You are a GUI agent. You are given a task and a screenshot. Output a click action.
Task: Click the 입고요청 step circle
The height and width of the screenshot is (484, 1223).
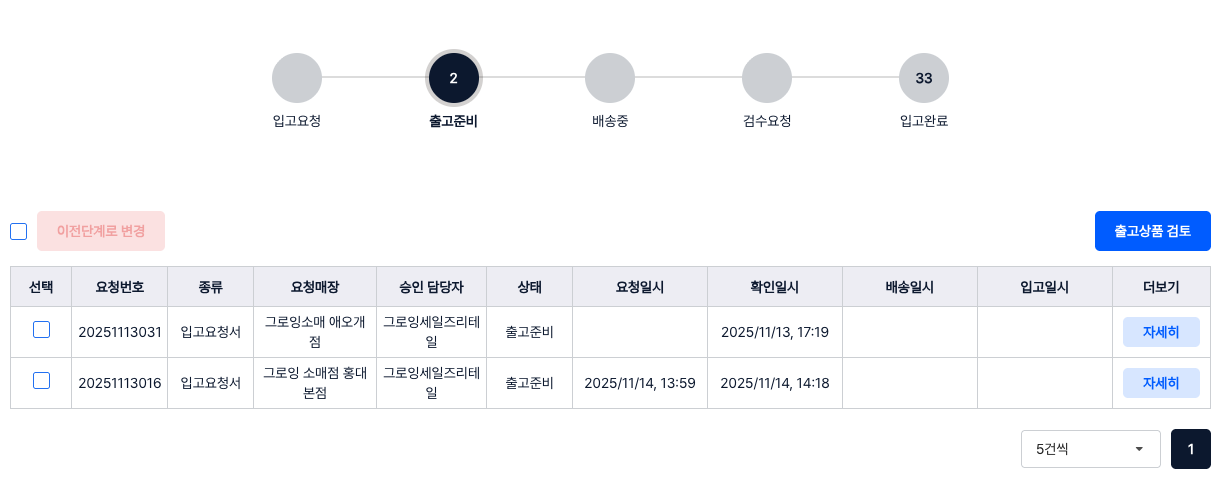tap(297, 78)
